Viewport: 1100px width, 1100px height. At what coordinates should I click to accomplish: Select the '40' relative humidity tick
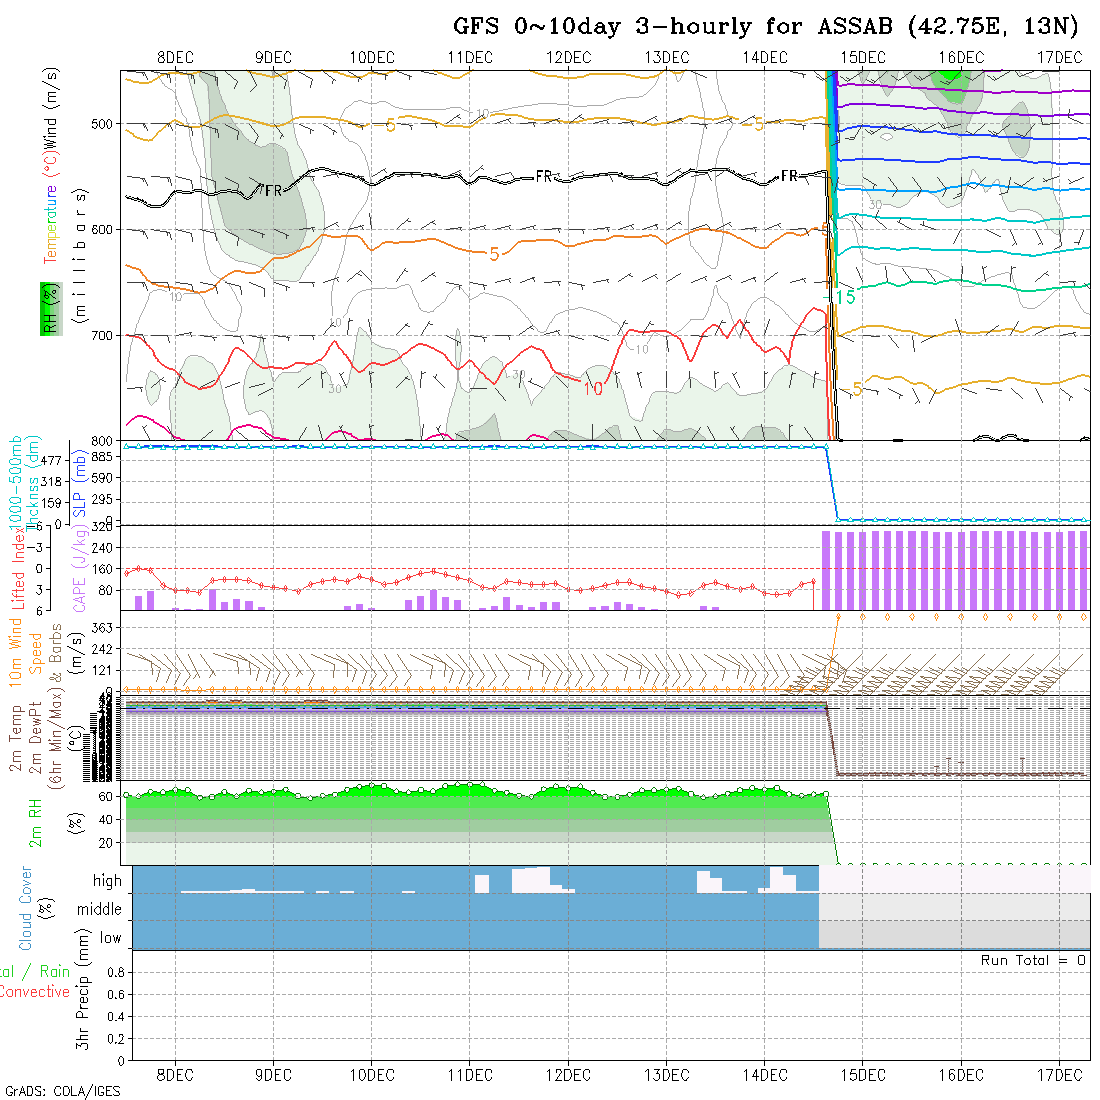tap(105, 819)
